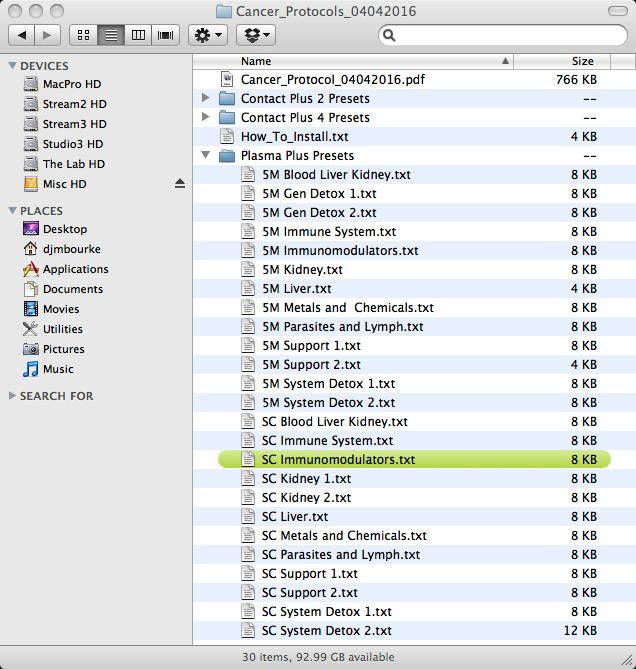
Task: Open the Movies sidebar icon
Action: pos(31,309)
